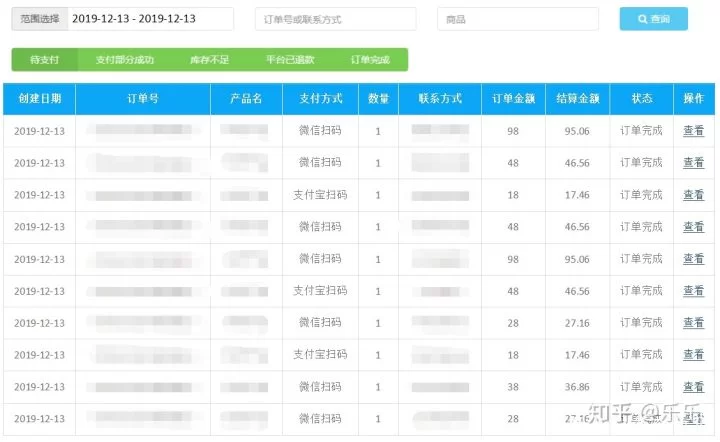
Task: Click the 订单金额 column header
Action: coord(513,99)
